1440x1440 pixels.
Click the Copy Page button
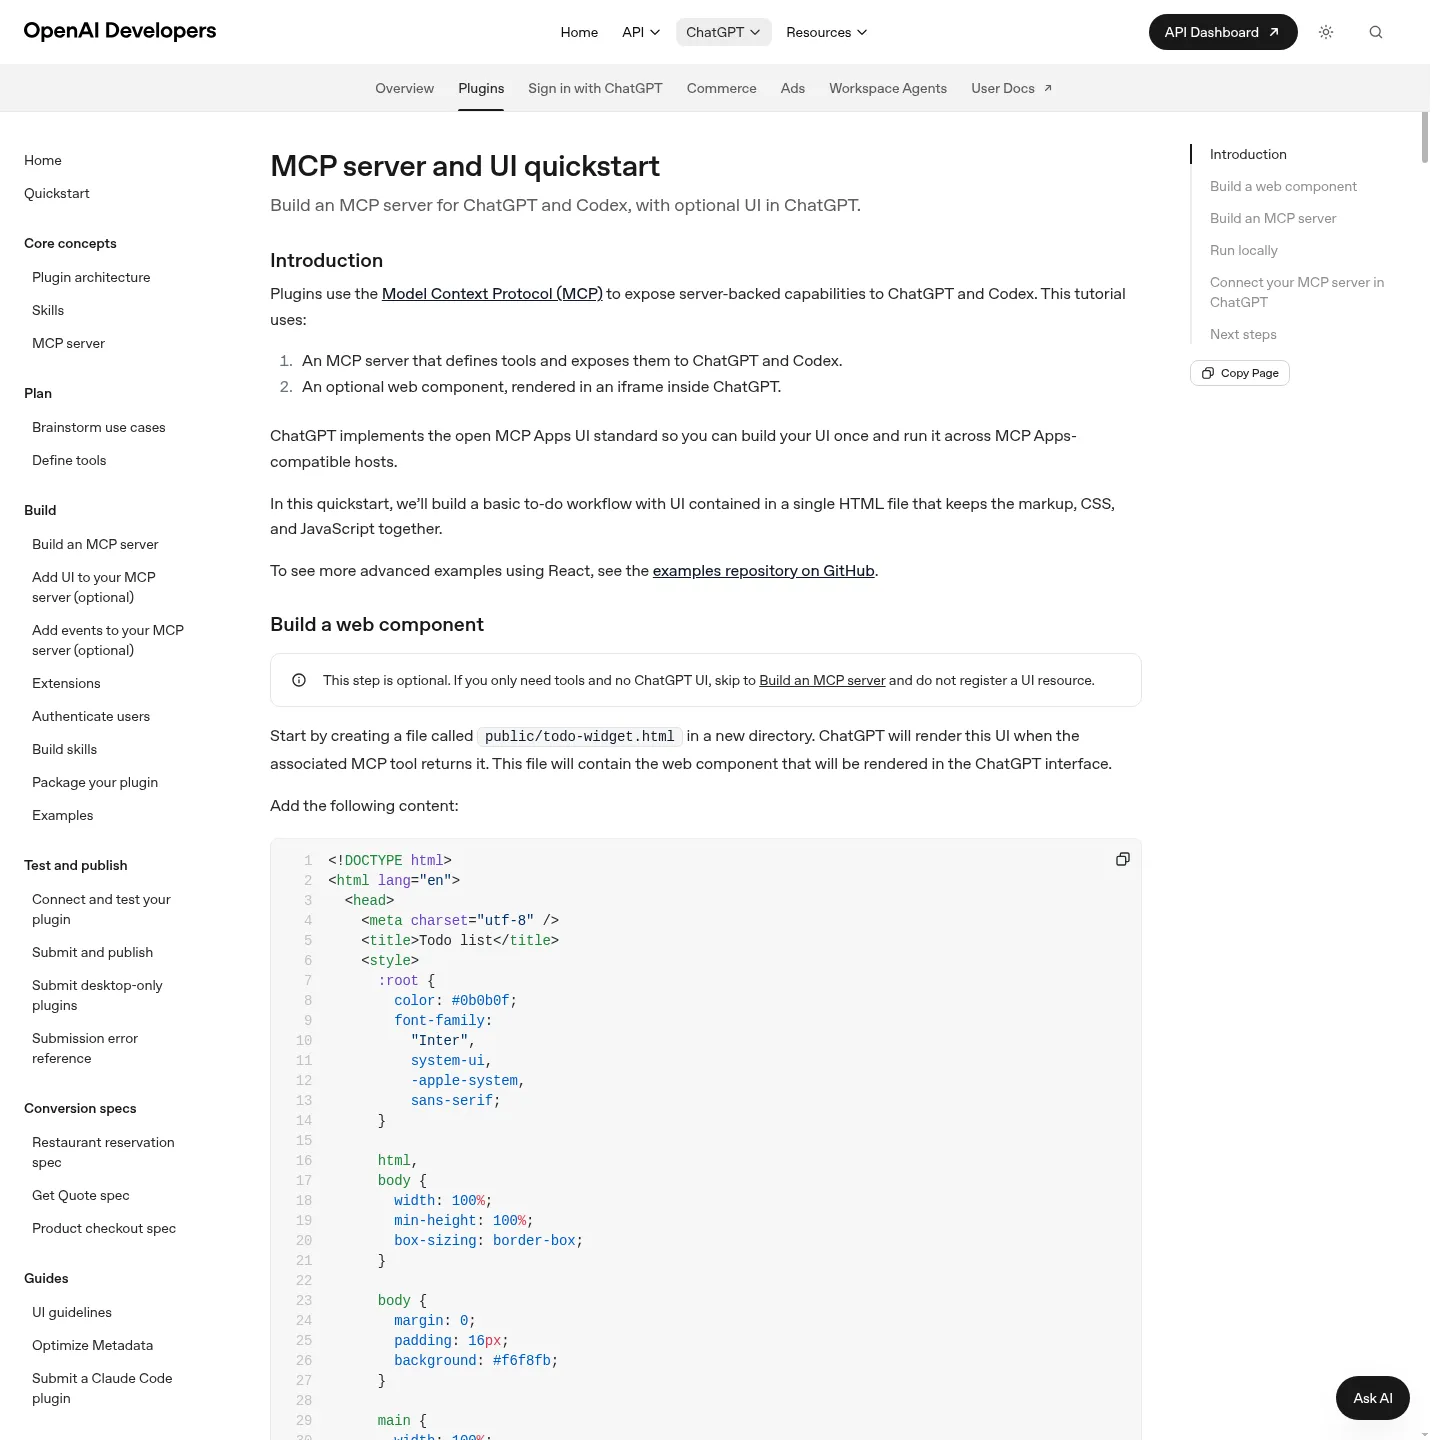tap(1240, 373)
